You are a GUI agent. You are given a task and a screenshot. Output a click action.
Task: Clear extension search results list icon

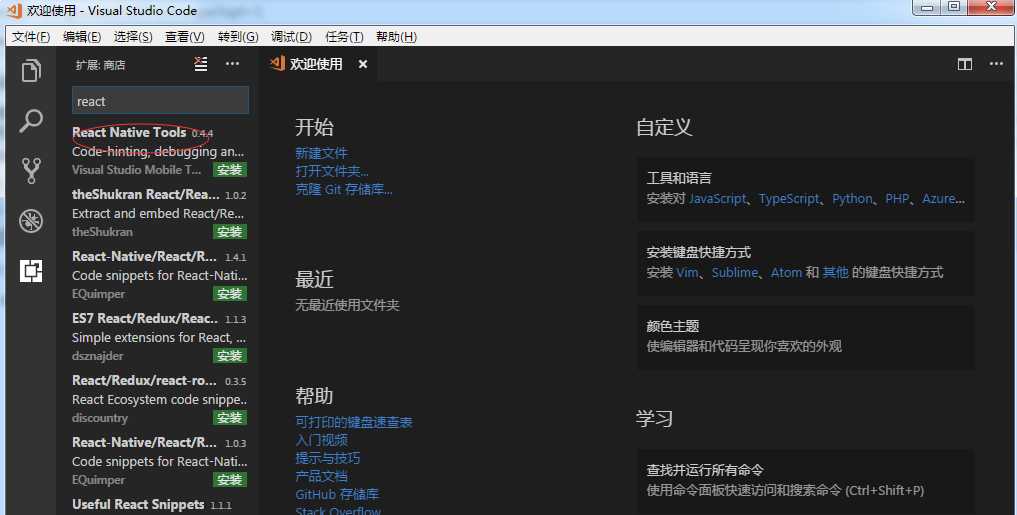point(201,64)
